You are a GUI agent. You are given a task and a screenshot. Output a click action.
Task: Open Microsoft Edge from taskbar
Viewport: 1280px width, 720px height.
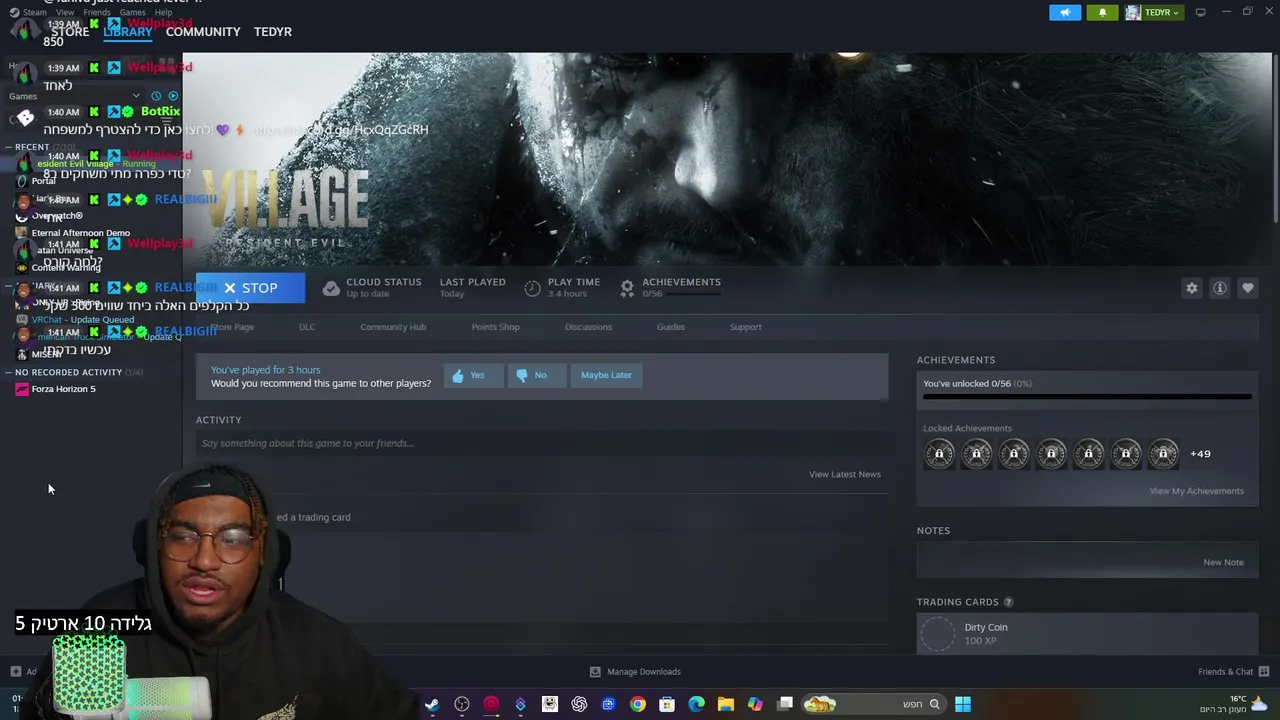[x=696, y=704]
